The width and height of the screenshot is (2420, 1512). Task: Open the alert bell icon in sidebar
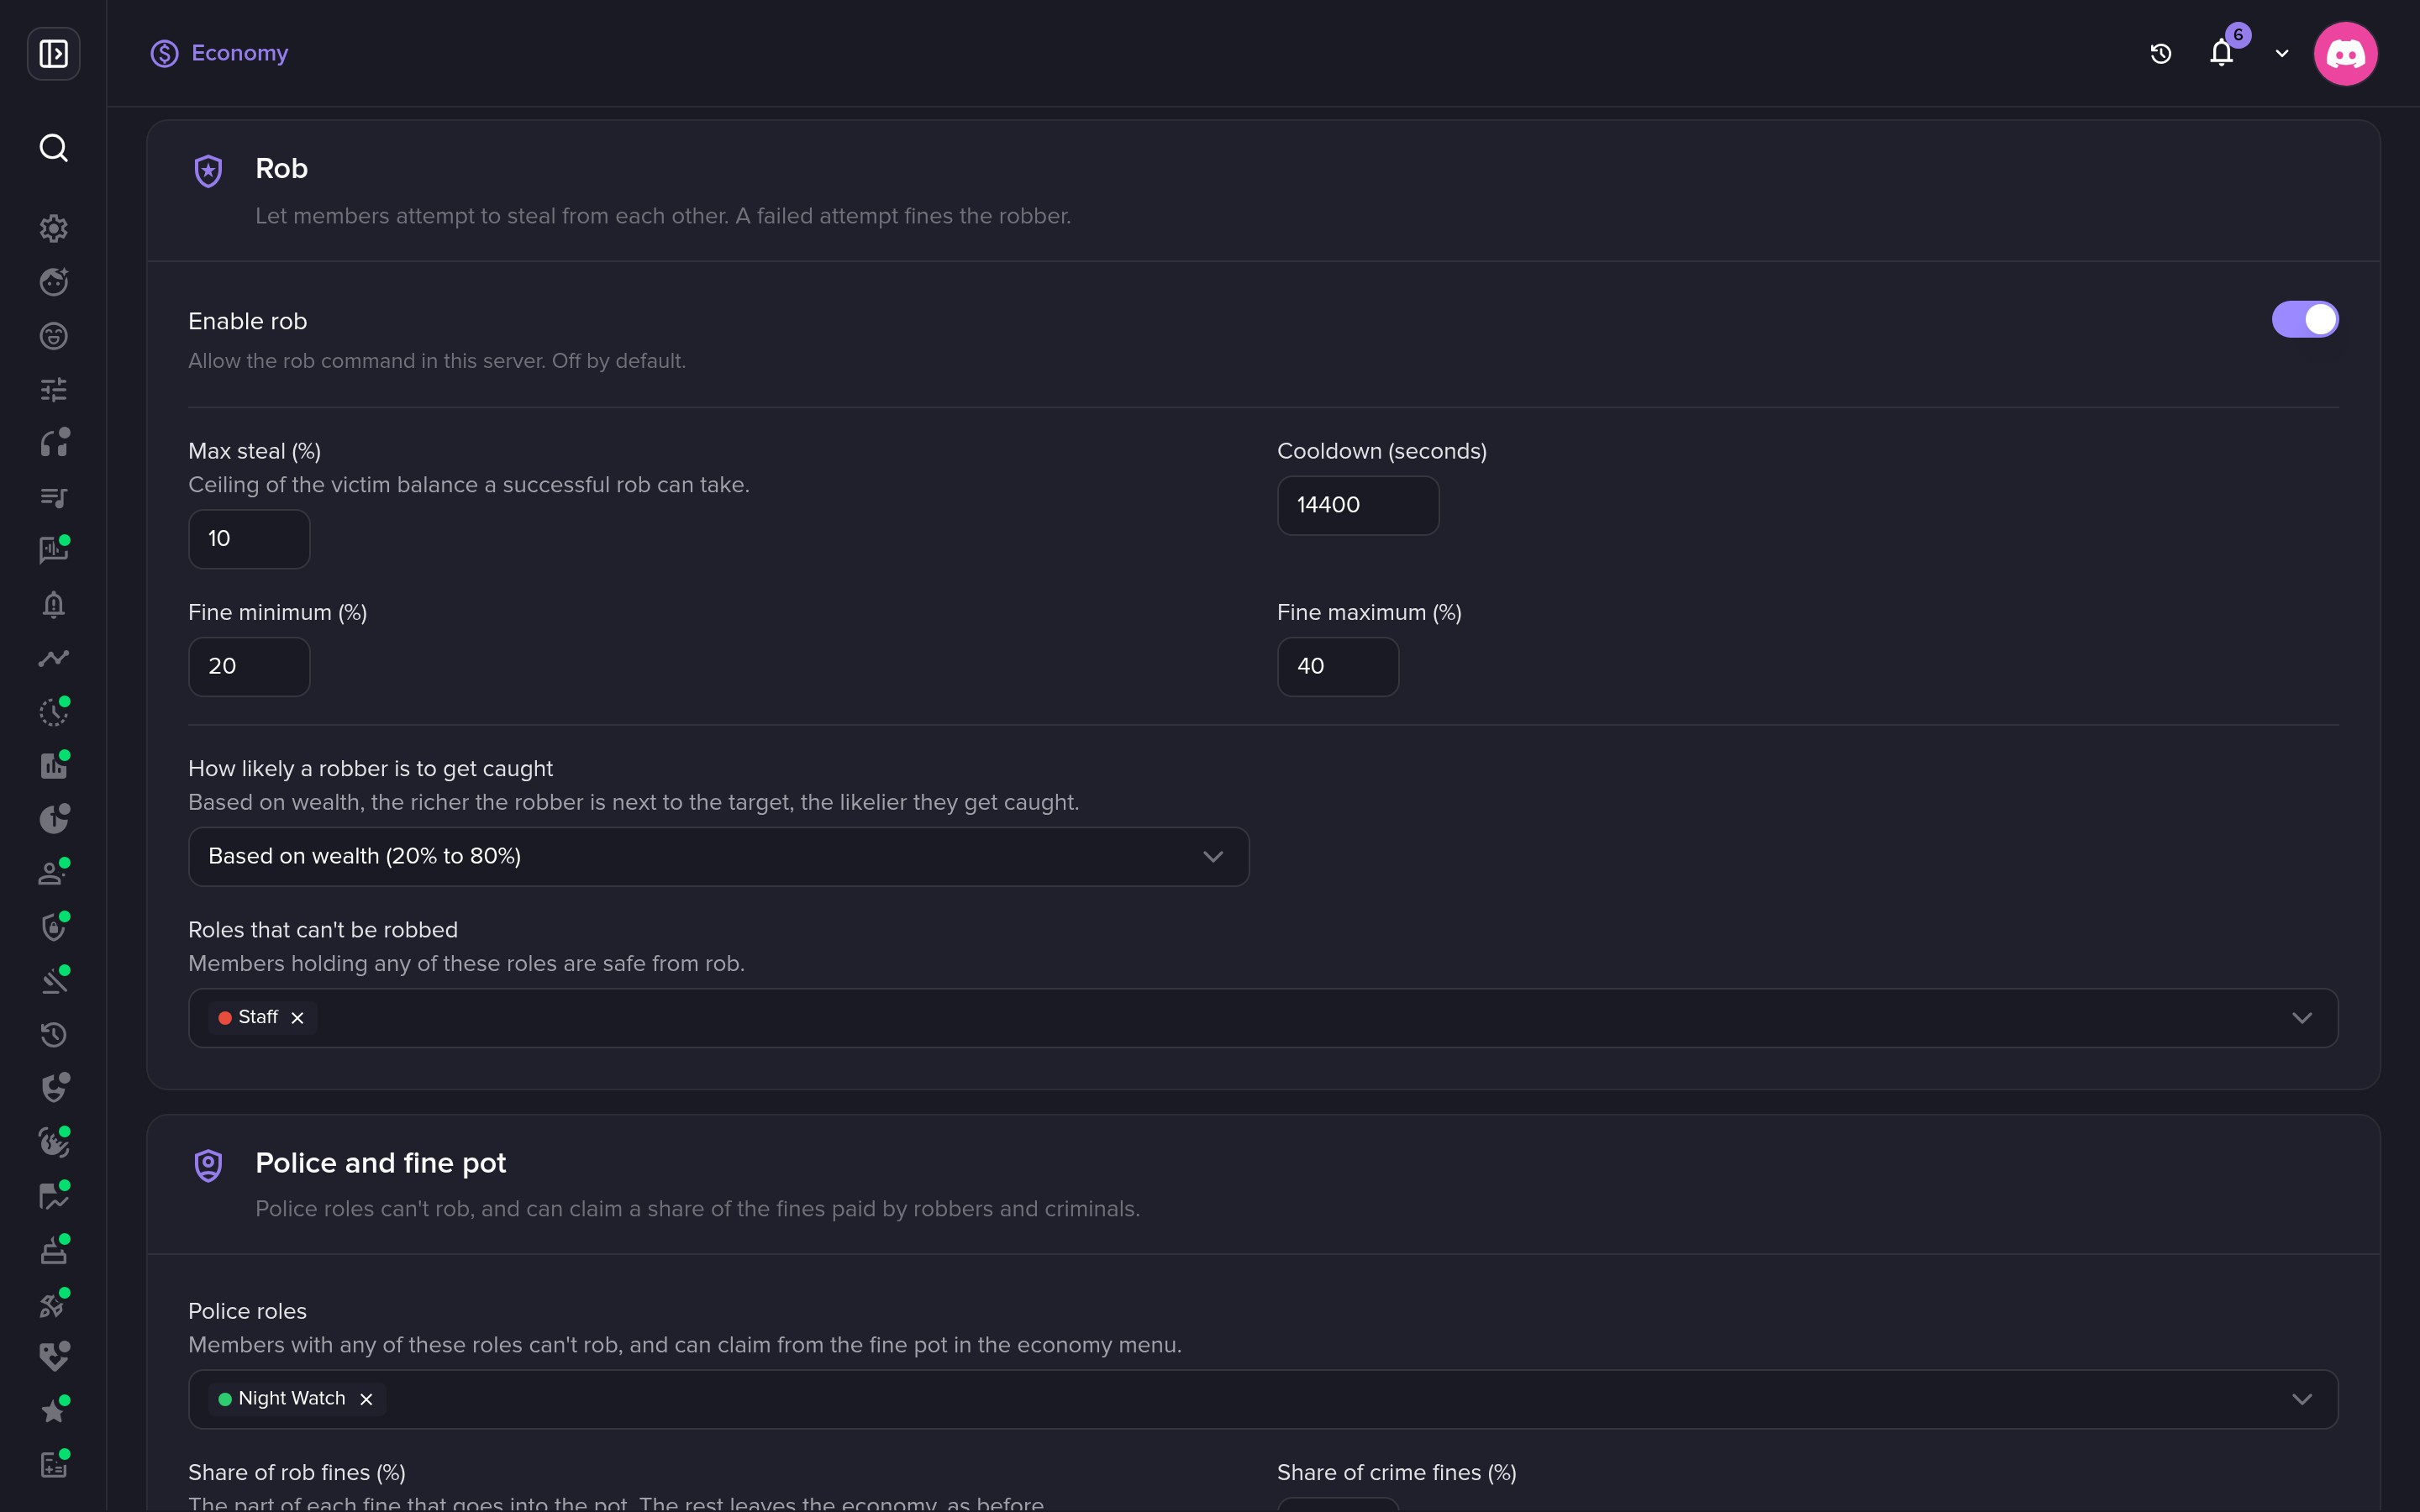click(x=53, y=604)
